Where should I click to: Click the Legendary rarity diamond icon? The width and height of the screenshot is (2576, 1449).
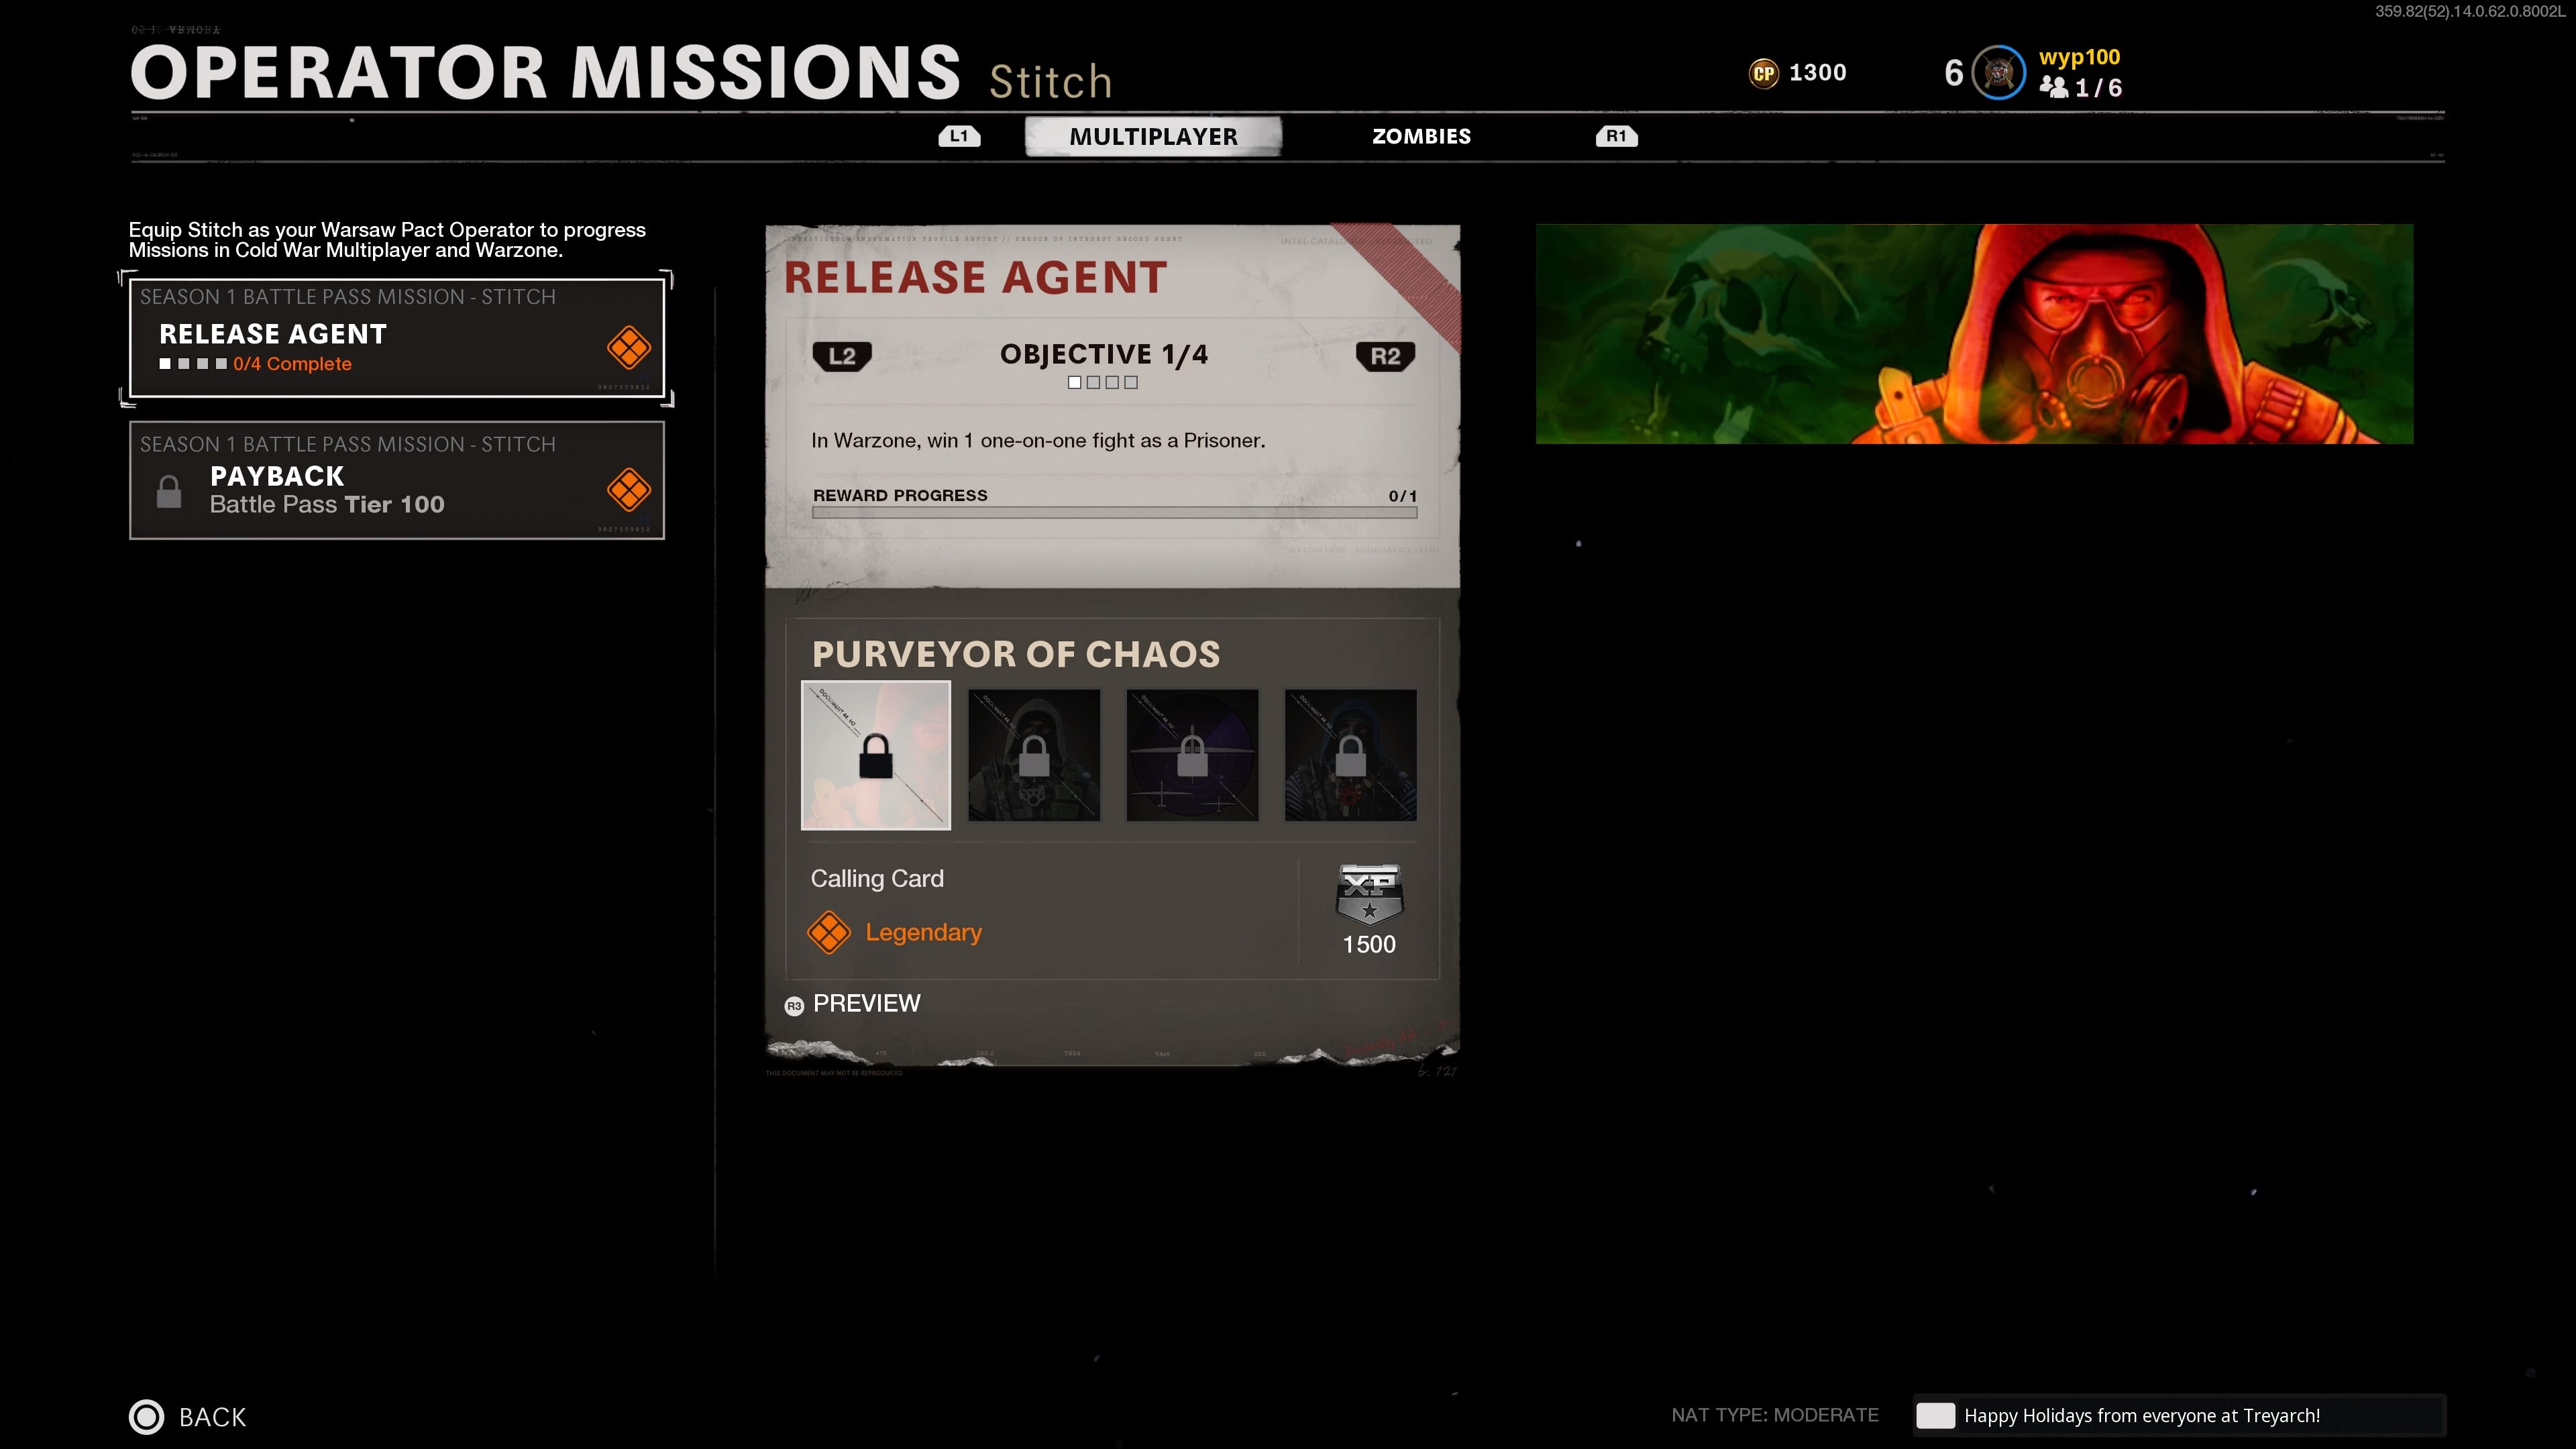point(829,932)
